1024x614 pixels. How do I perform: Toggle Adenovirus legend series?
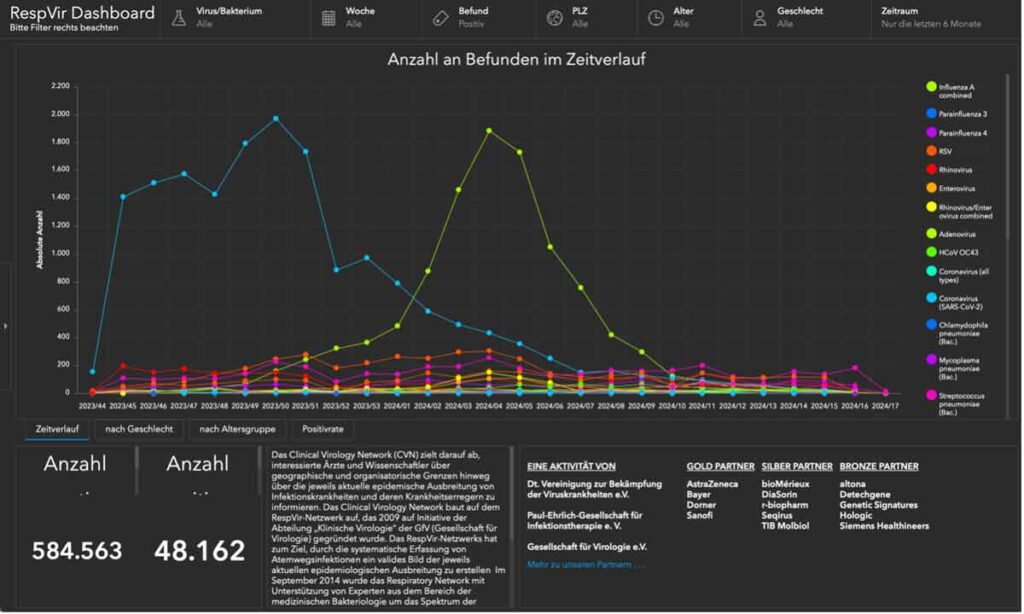pyautogui.click(x=951, y=234)
